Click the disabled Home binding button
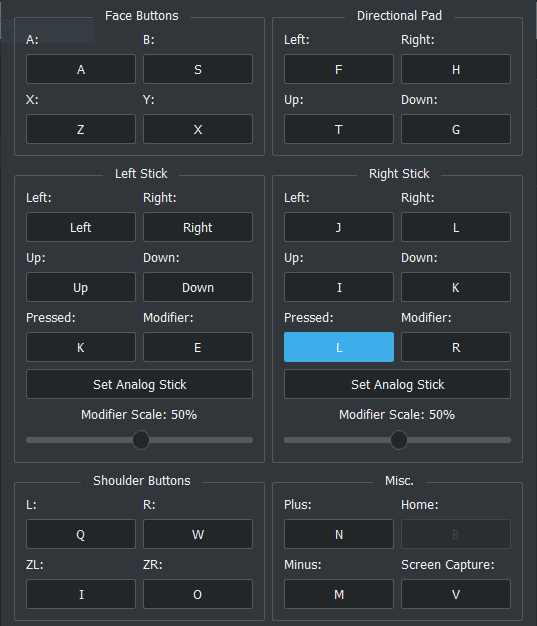Image resolution: width=537 pixels, height=626 pixels. click(456, 534)
